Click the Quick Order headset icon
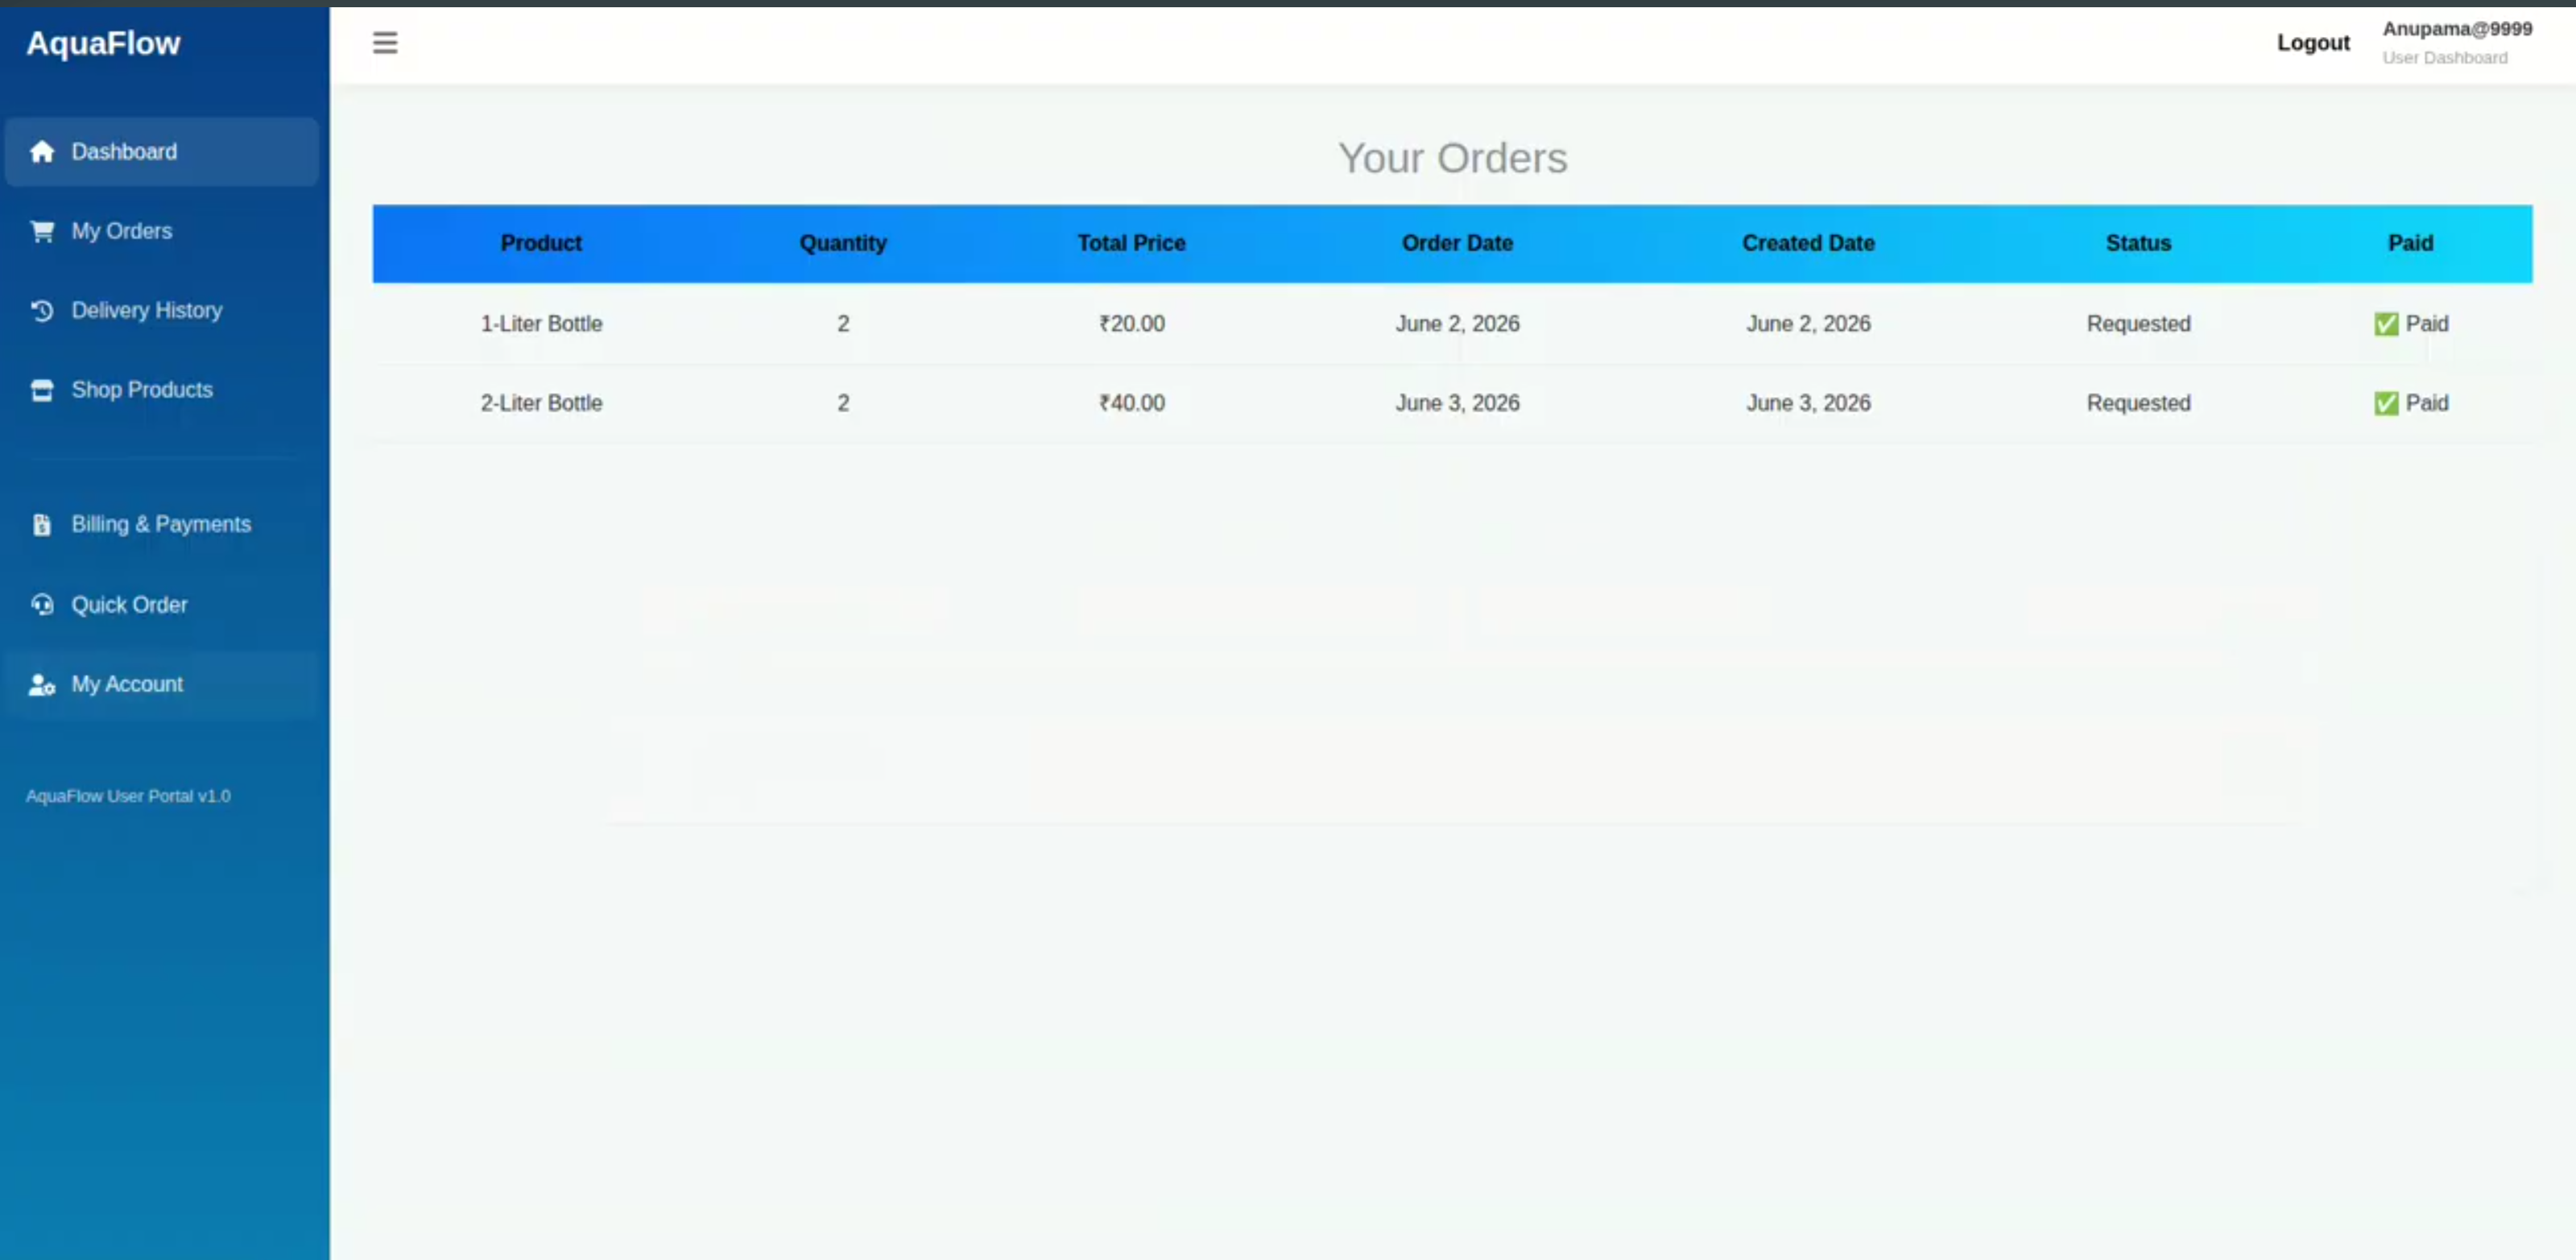 (x=42, y=605)
